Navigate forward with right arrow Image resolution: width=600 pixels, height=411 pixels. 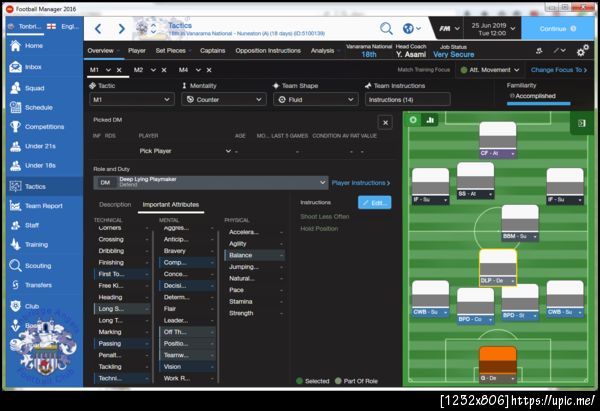(121, 29)
